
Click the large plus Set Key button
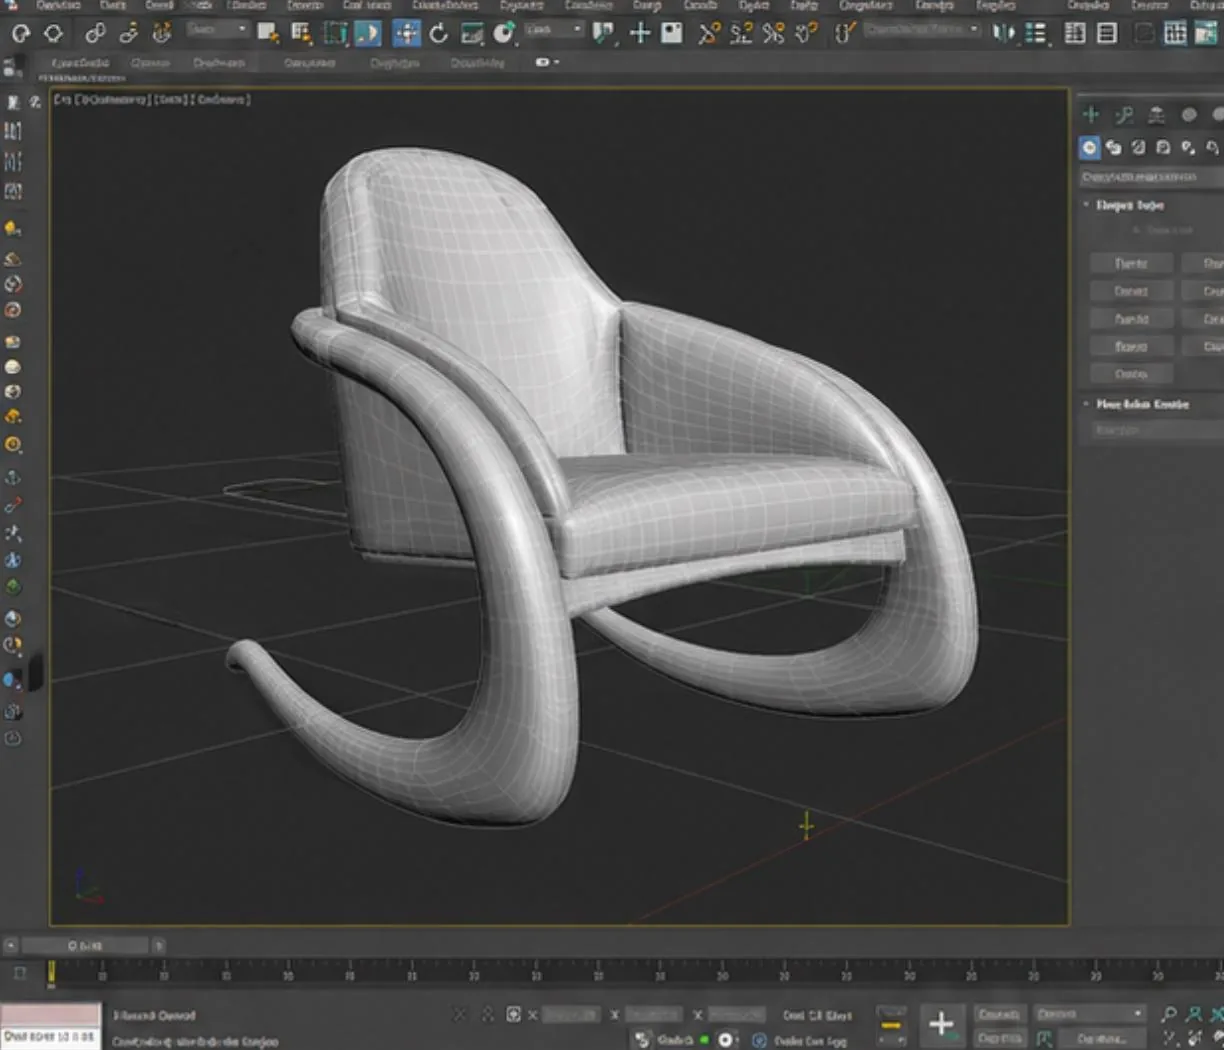[941, 1023]
